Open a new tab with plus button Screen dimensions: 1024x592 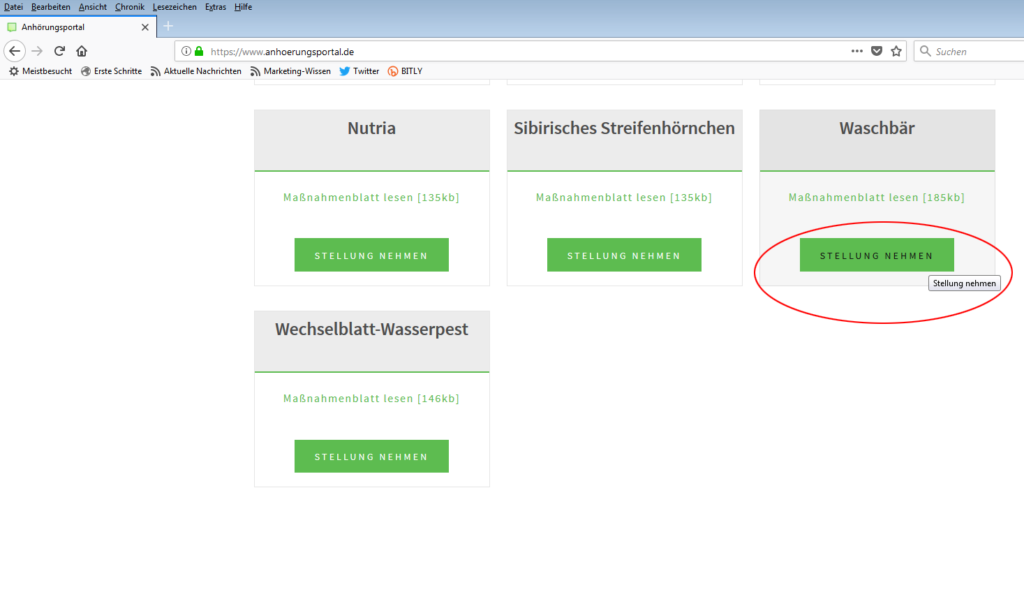[x=168, y=26]
